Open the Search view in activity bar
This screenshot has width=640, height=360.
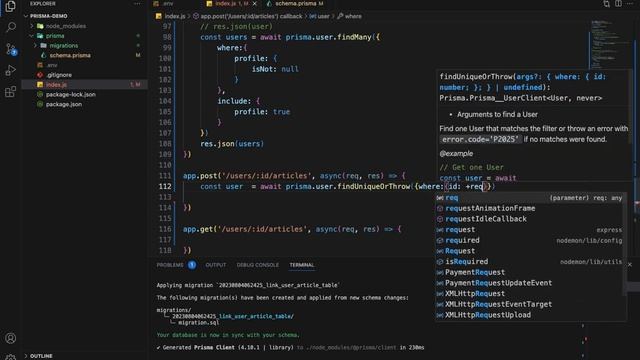(x=11, y=28)
